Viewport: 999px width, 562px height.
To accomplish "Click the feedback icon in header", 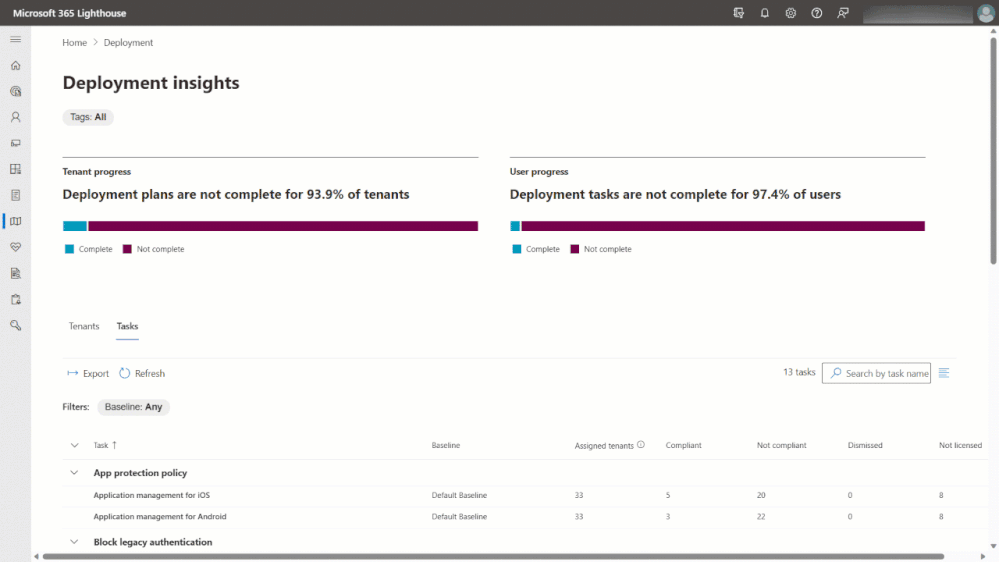I will 843,13.
